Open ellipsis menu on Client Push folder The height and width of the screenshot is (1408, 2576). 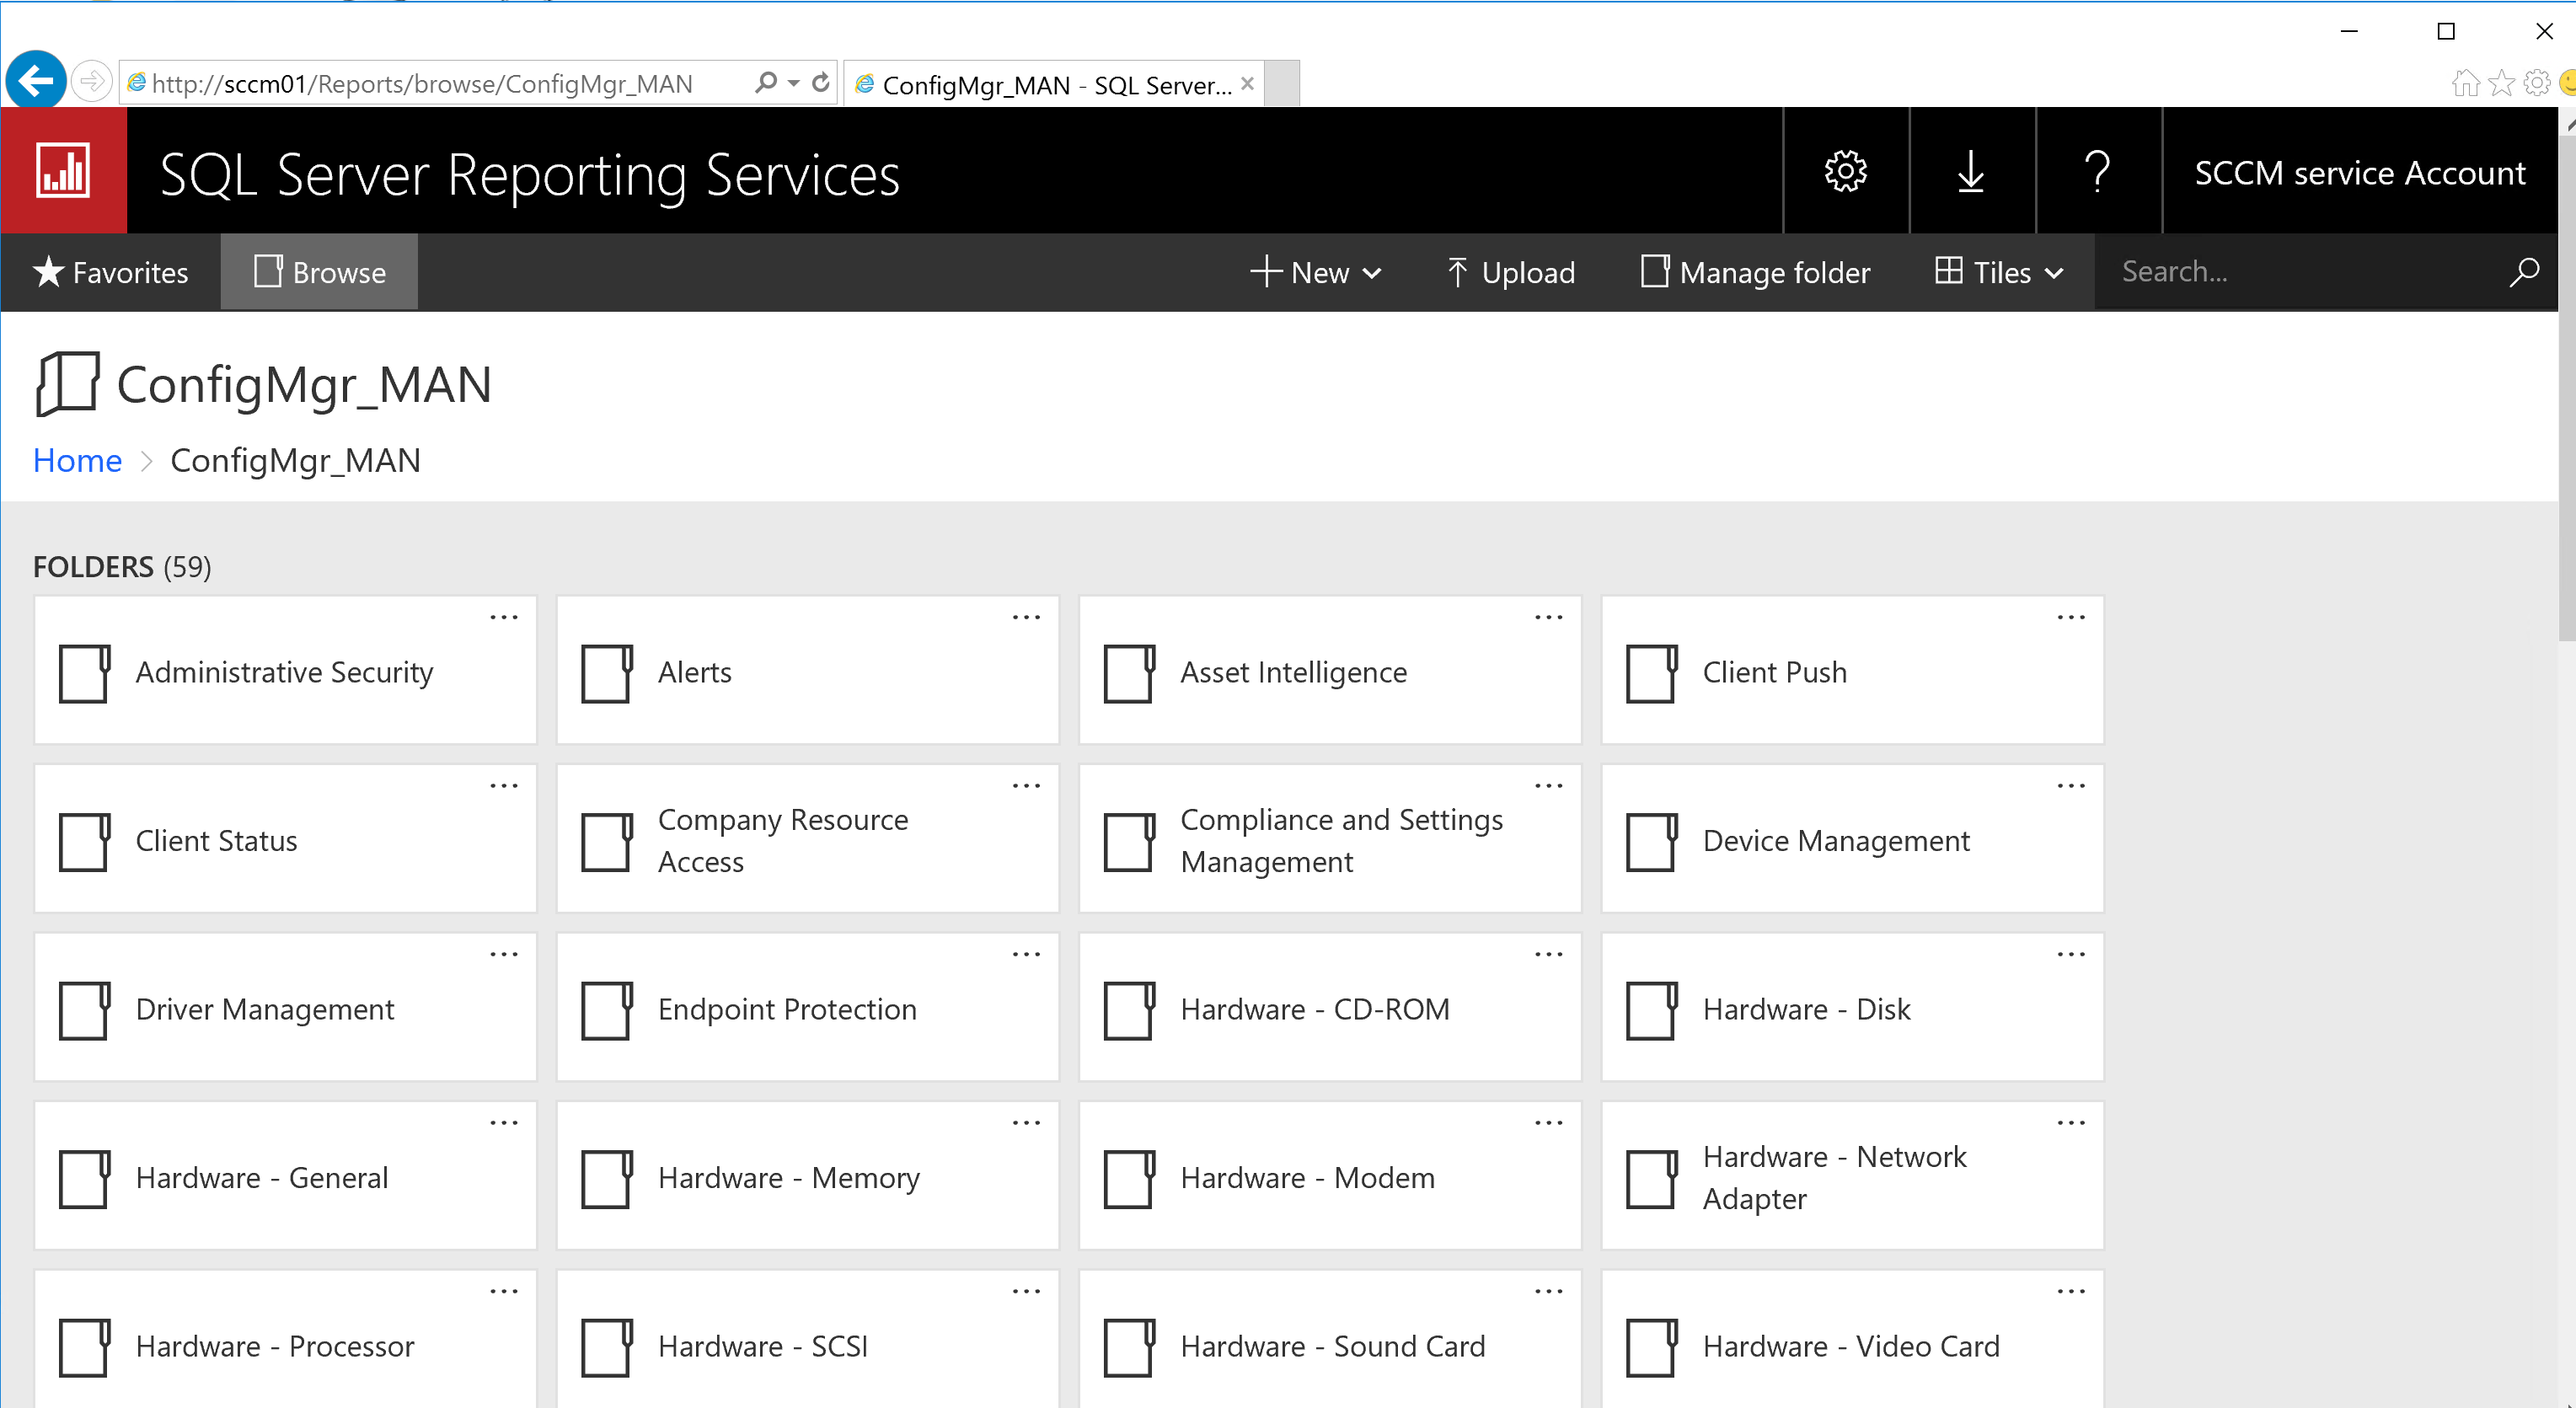(2070, 618)
